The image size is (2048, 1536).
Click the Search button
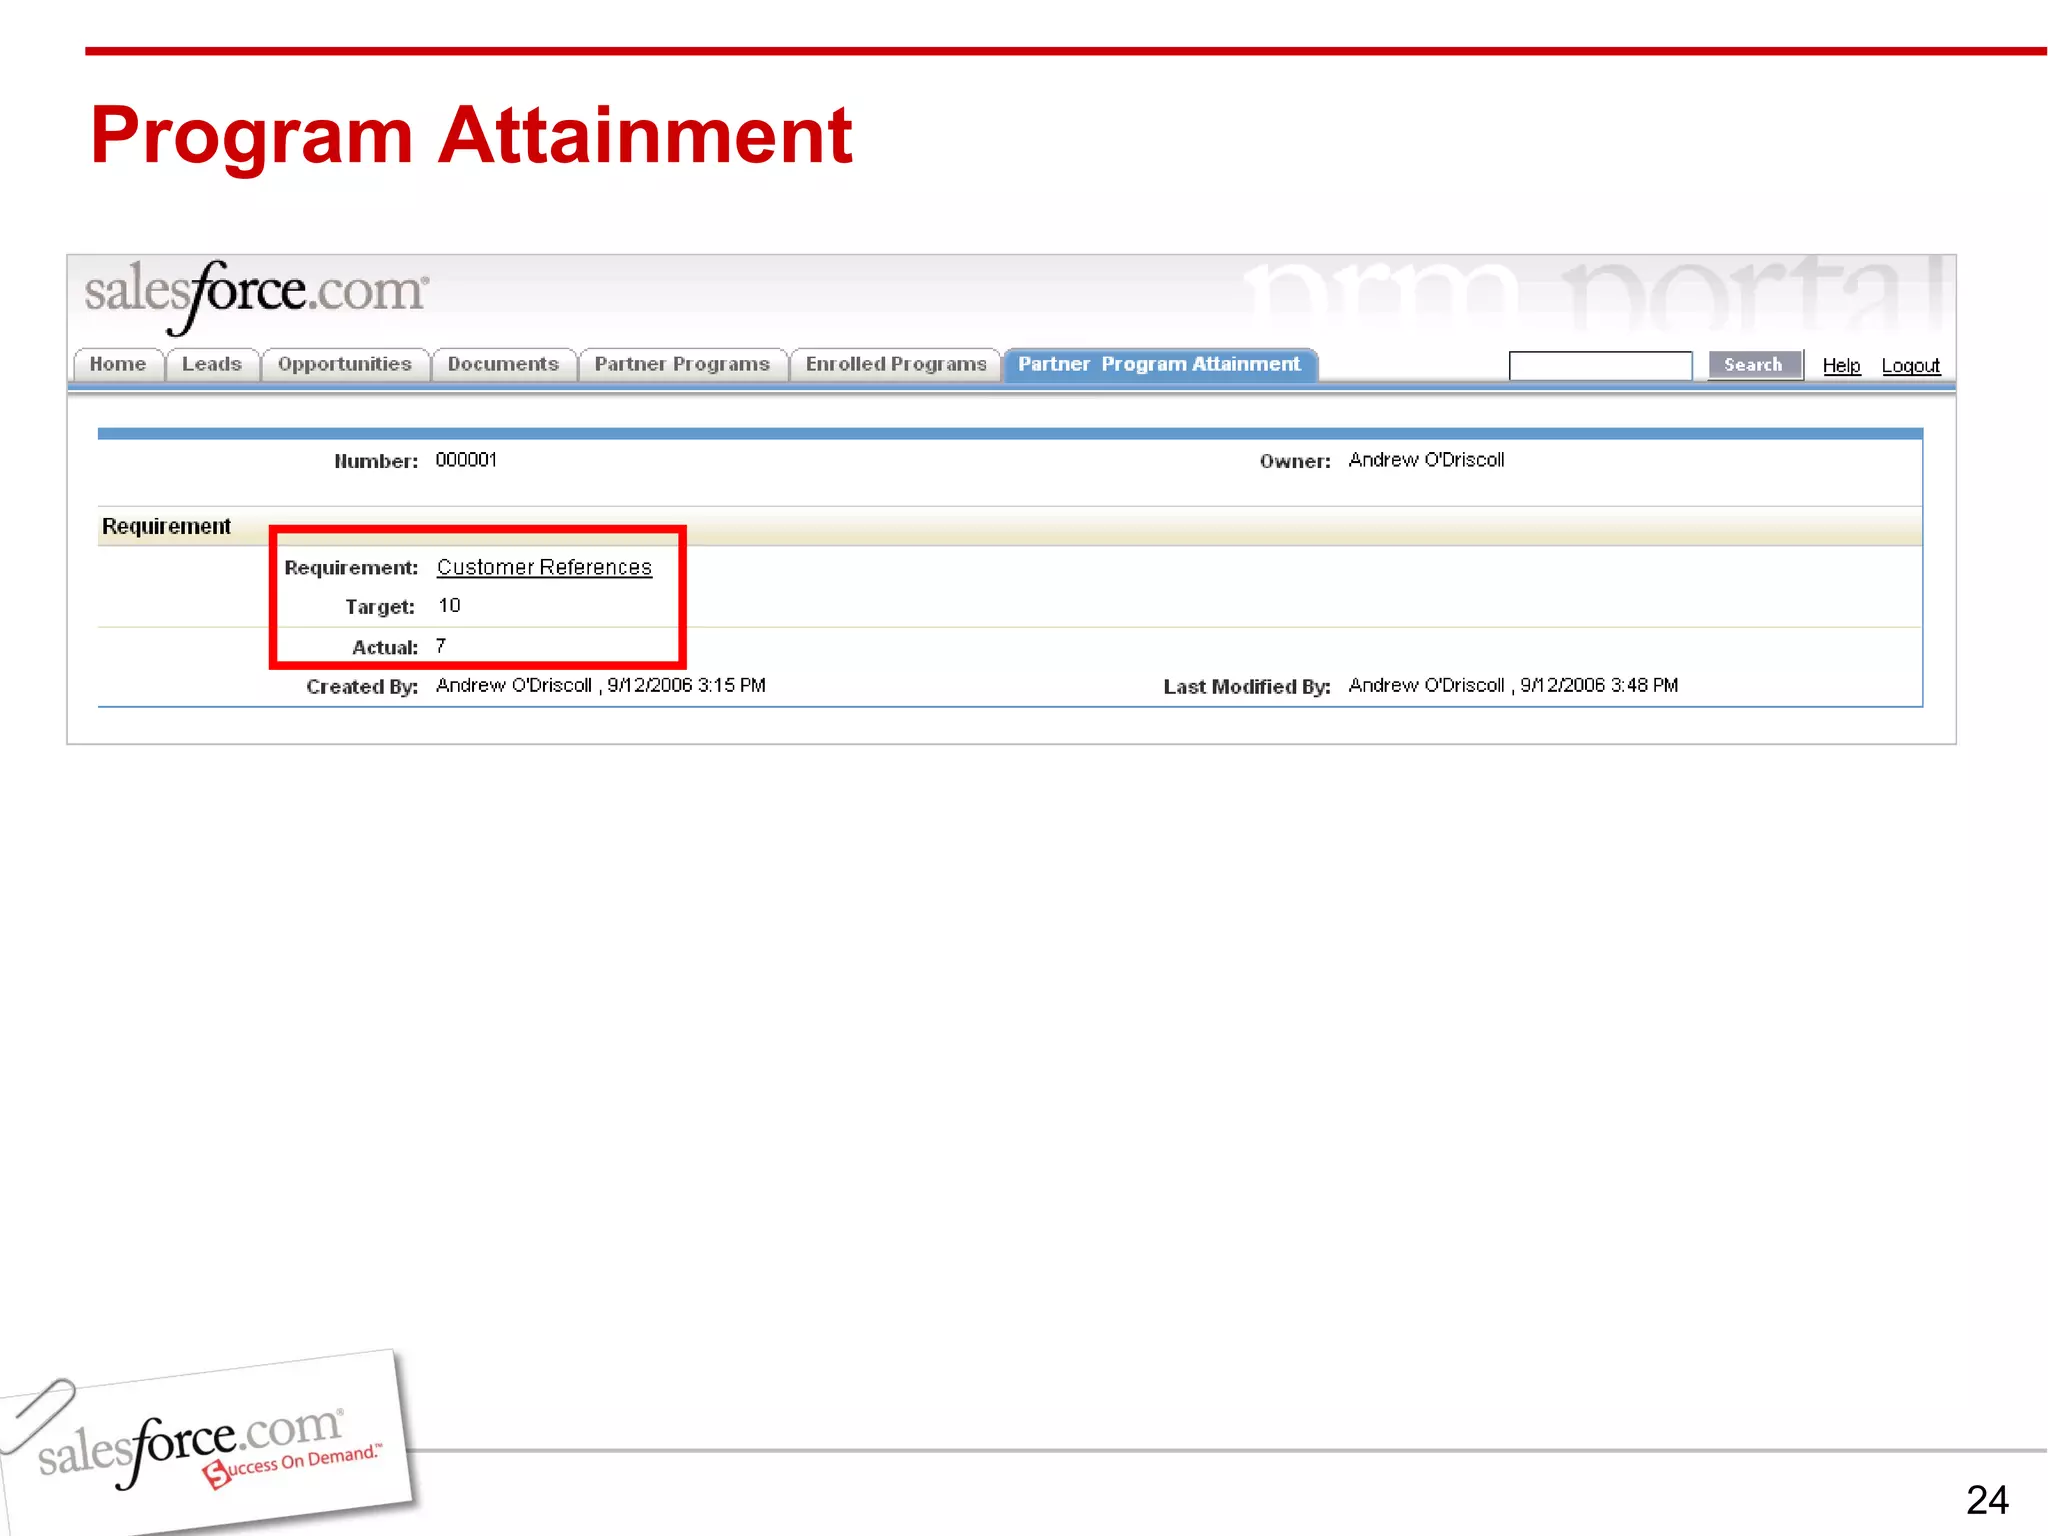pos(1753,365)
